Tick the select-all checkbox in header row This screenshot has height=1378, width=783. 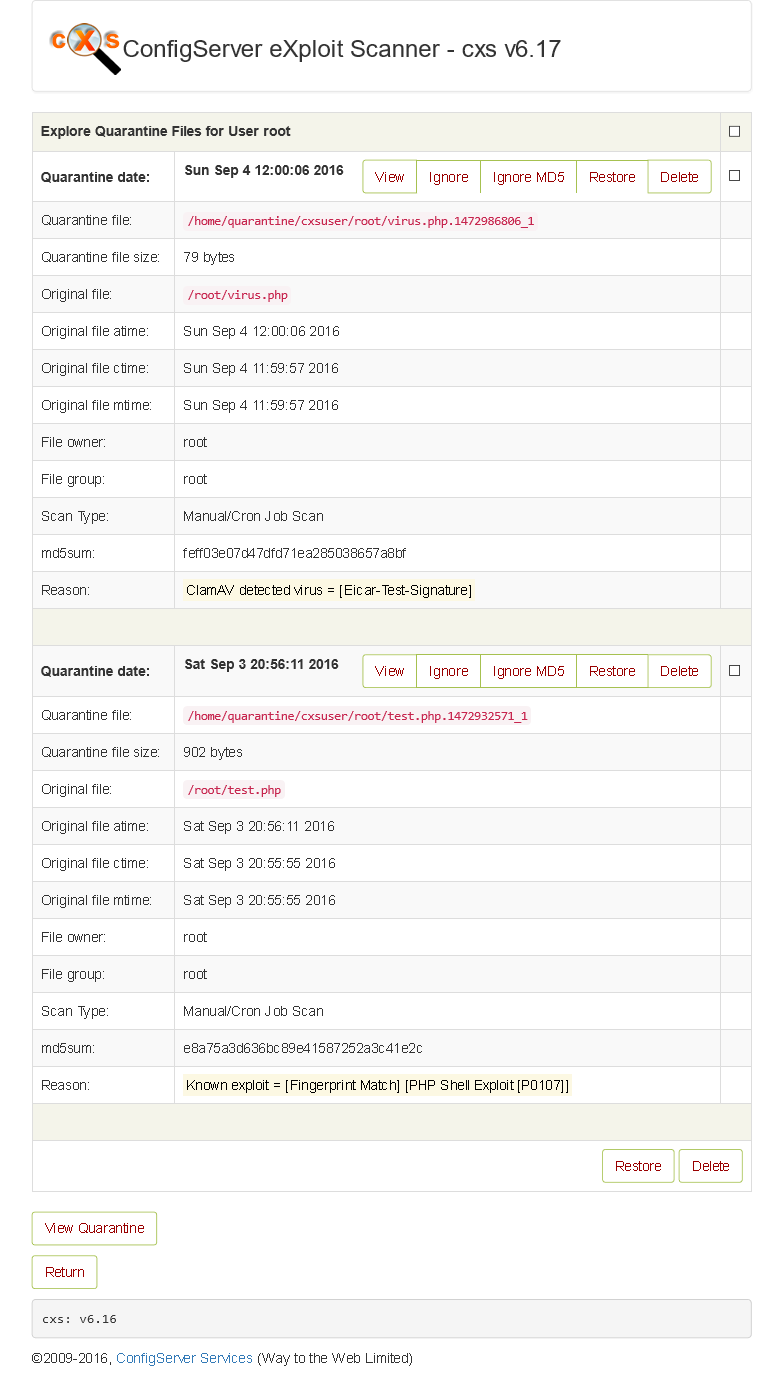pyautogui.click(x=734, y=131)
